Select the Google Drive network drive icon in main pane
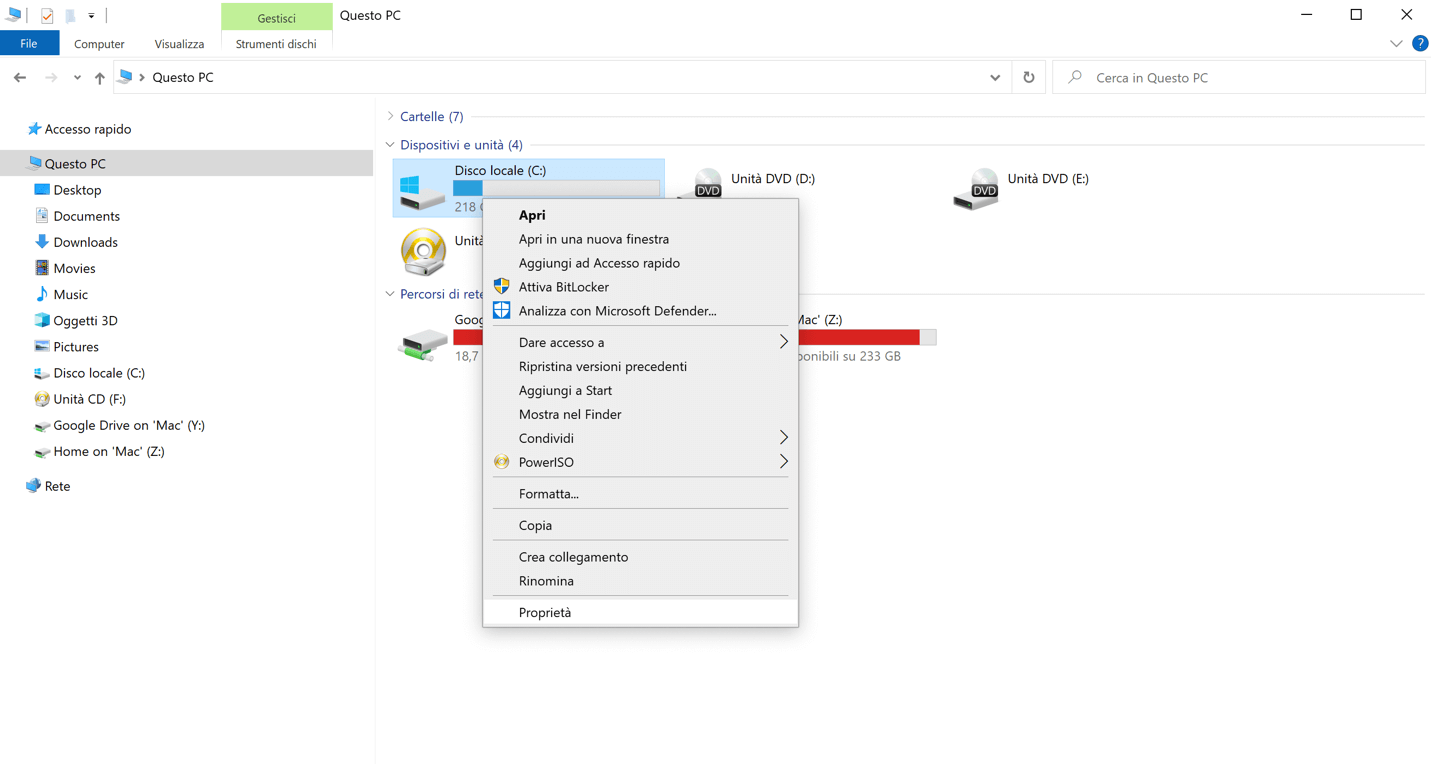The height and width of the screenshot is (767, 1431). [423, 344]
